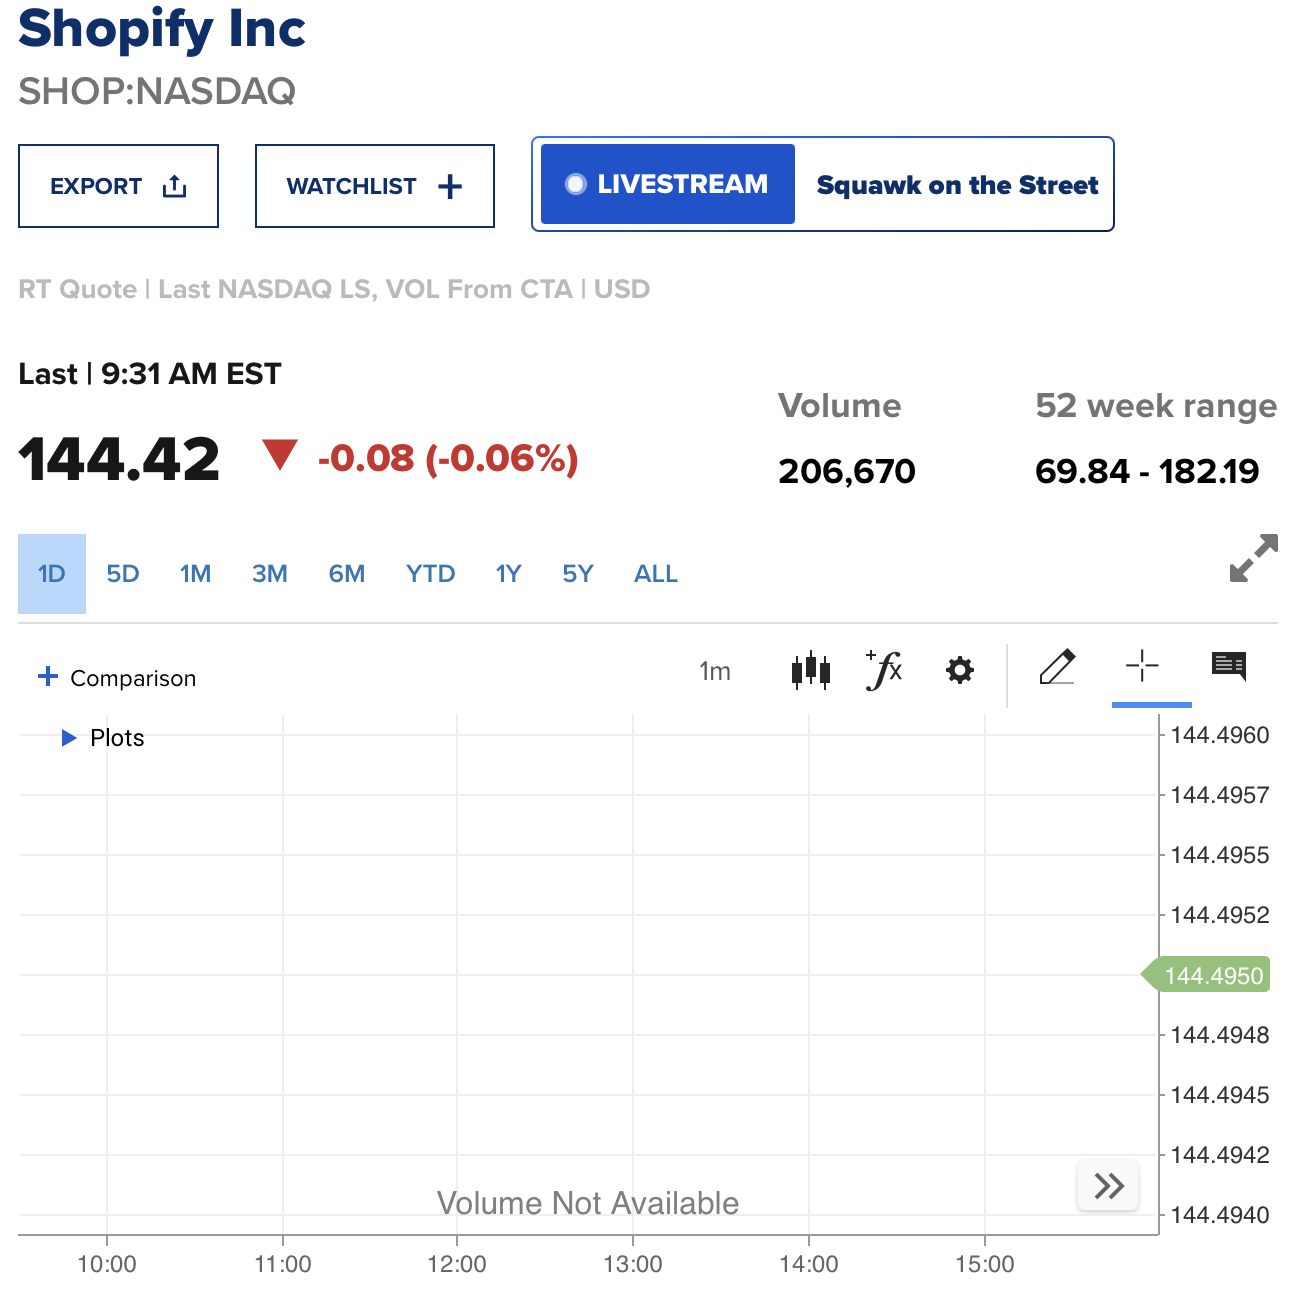Add Shopify to WATCHLIST
Viewport: 1302px width, 1292px height.
[x=374, y=186]
